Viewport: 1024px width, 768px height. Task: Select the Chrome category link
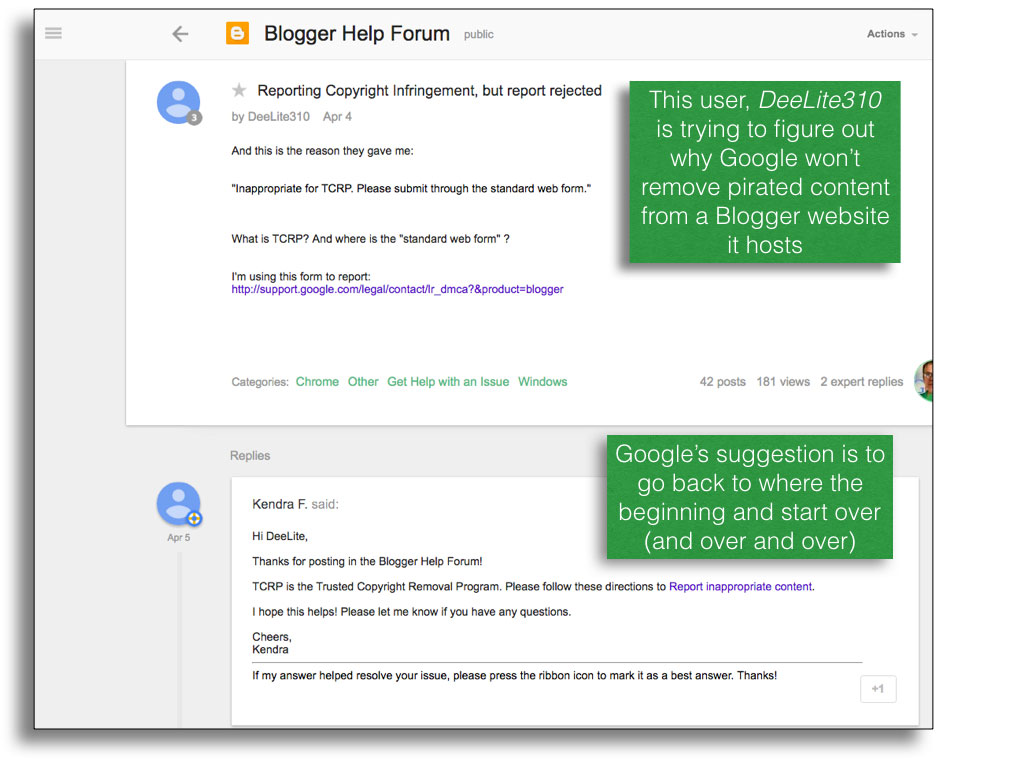(x=317, y=381)
